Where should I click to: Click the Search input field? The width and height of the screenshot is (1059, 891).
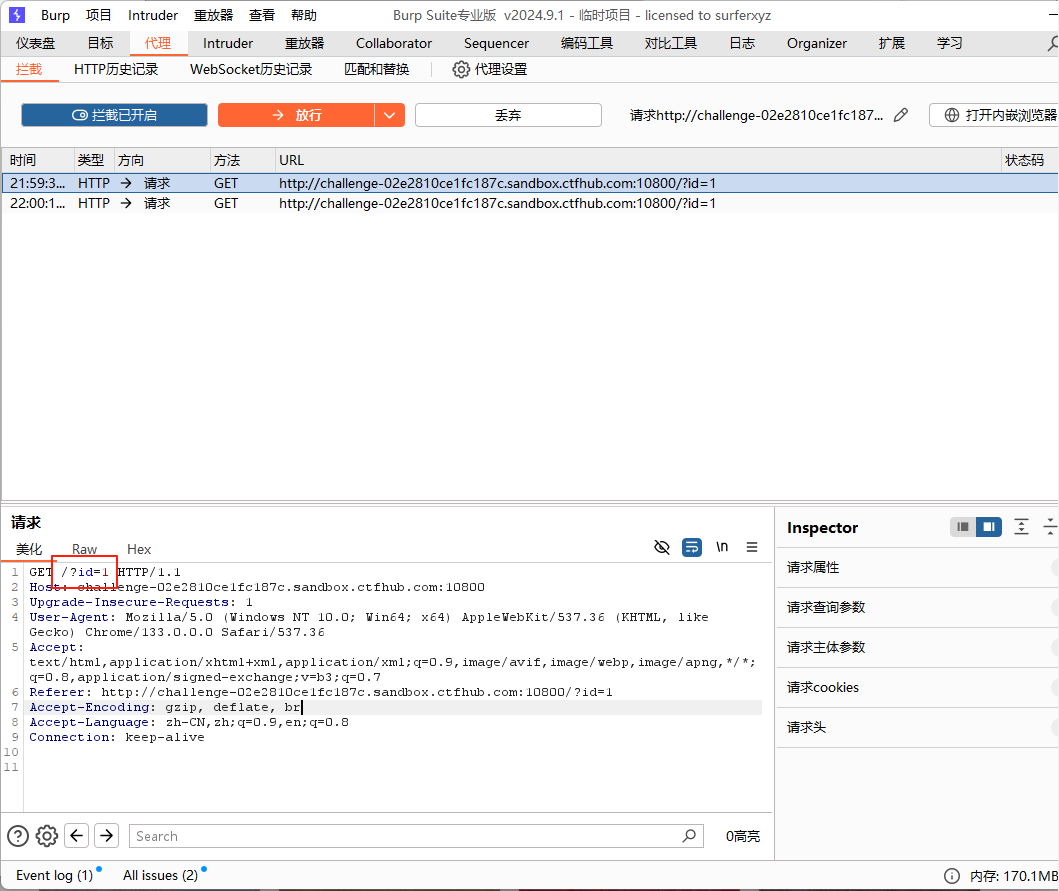(x=416, y=836)
